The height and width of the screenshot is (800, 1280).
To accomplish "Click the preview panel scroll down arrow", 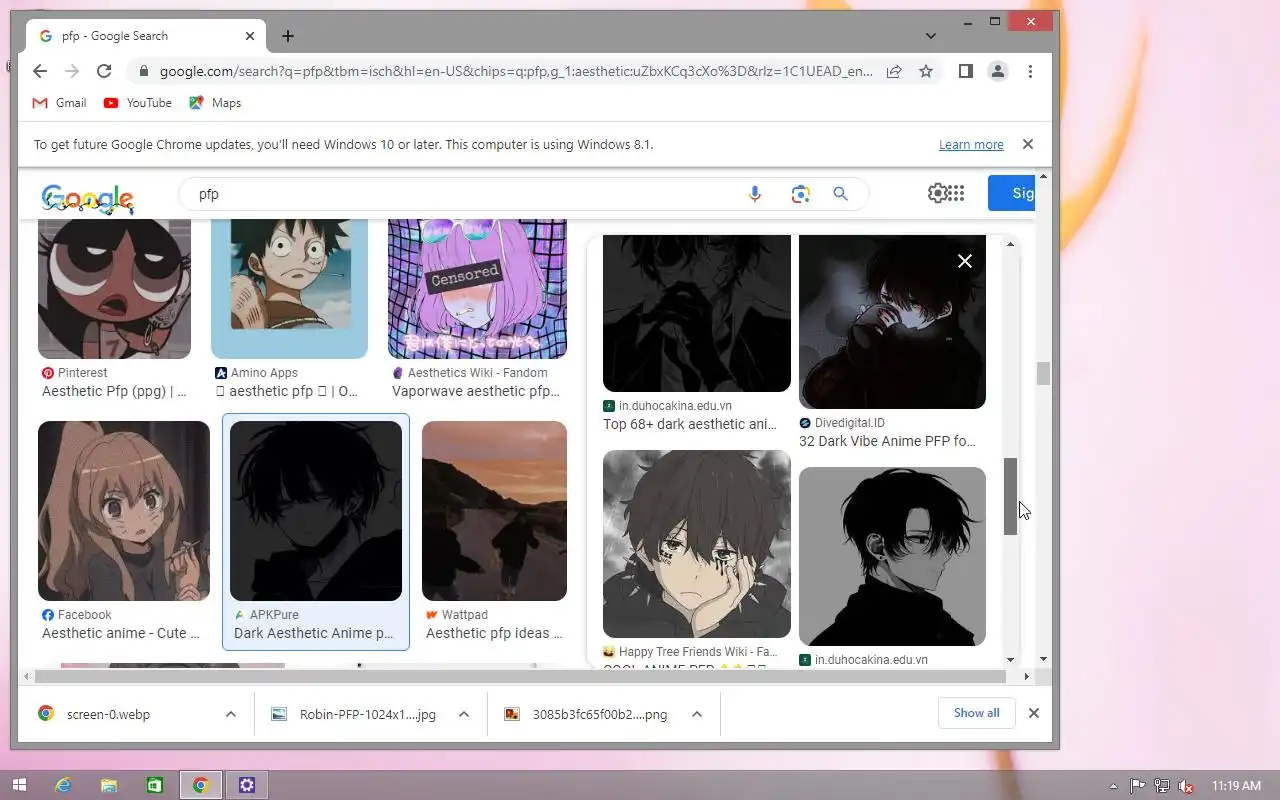I will [1010, 659].
